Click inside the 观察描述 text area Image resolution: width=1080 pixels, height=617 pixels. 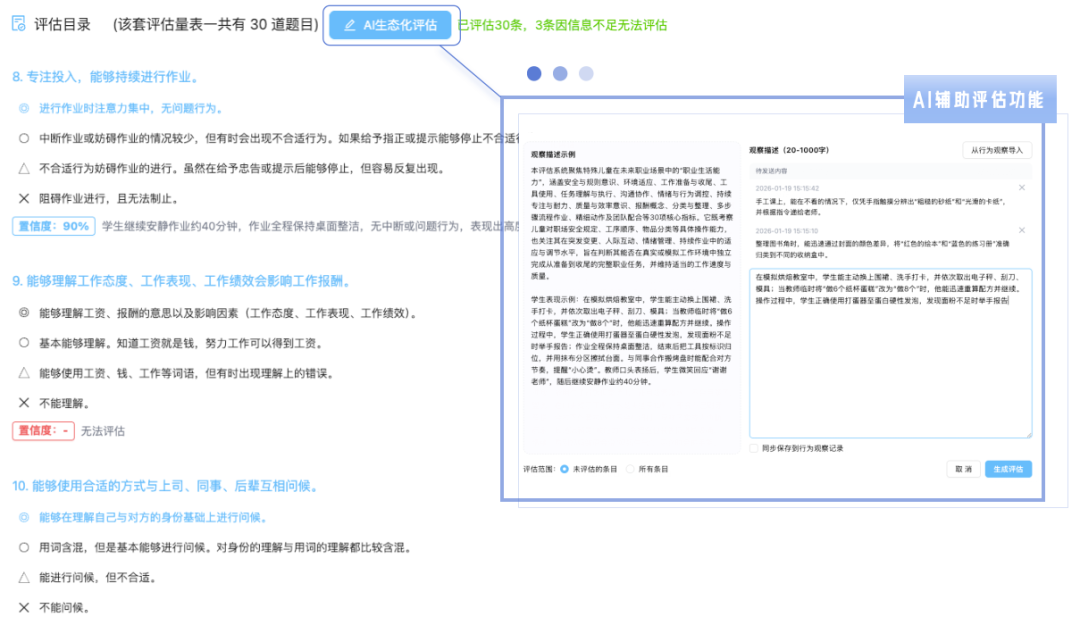[x=891, y=353]
